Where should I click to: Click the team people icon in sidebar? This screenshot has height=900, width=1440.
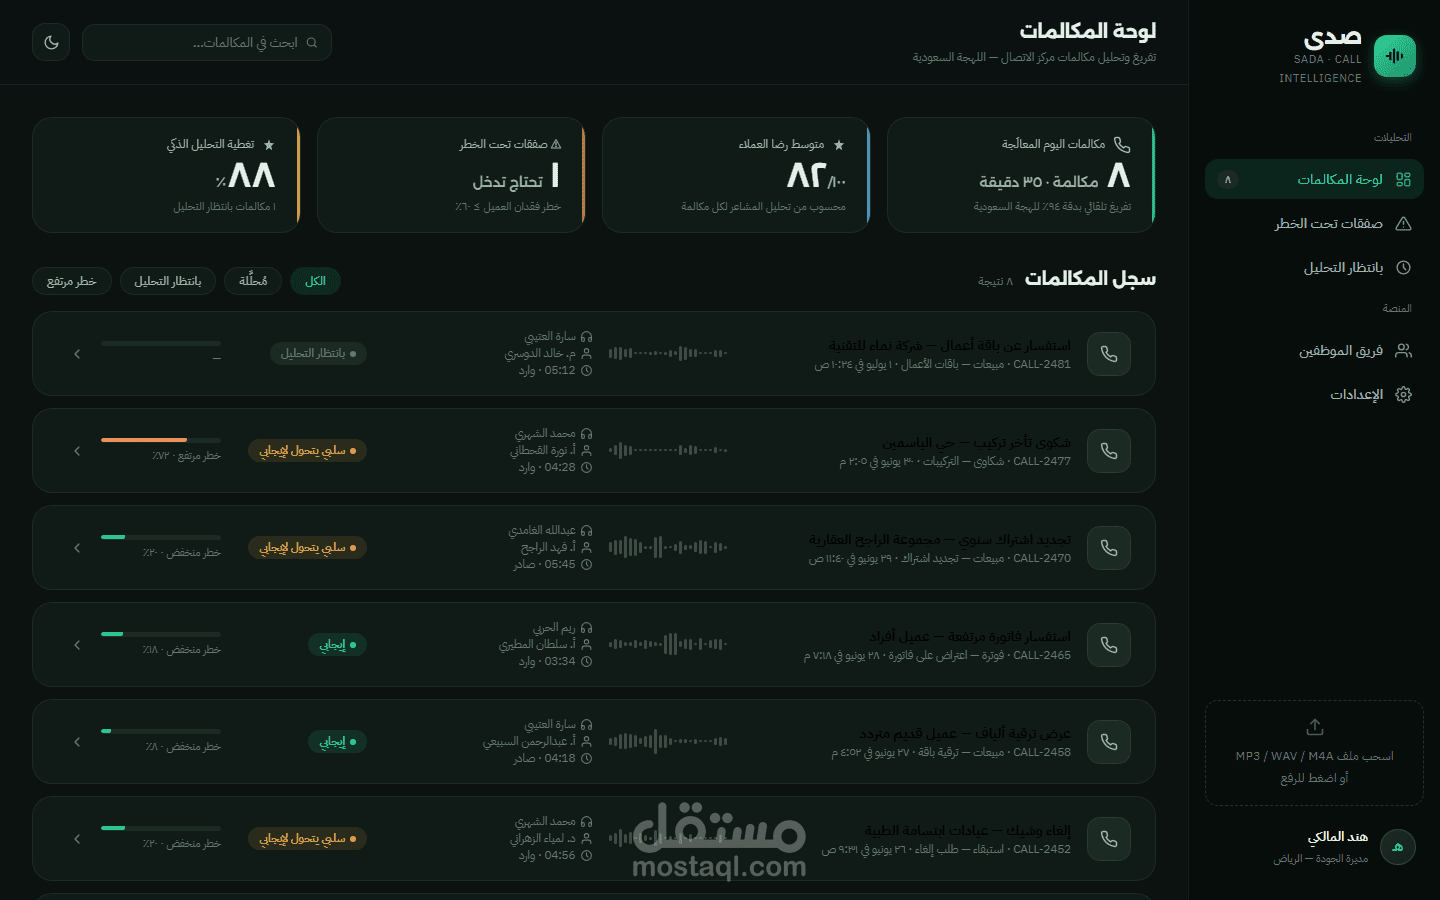coord(1403,350)
